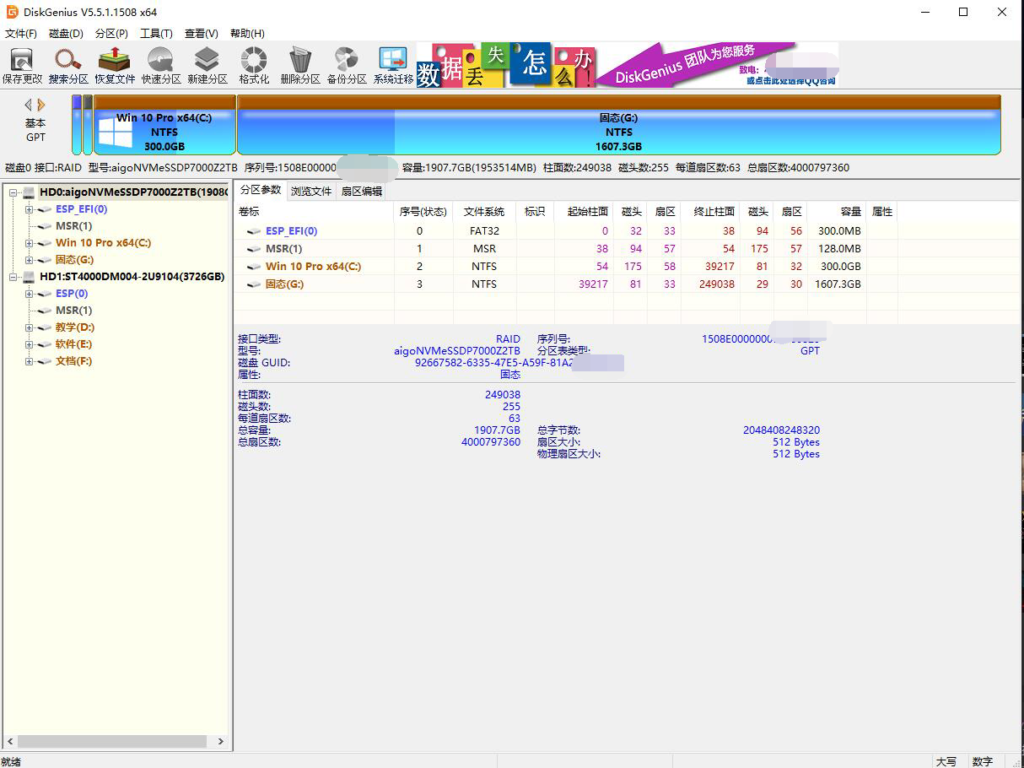Click the FAT32 file system cell
The image size is (1024, 768).
tap(484, 231)
